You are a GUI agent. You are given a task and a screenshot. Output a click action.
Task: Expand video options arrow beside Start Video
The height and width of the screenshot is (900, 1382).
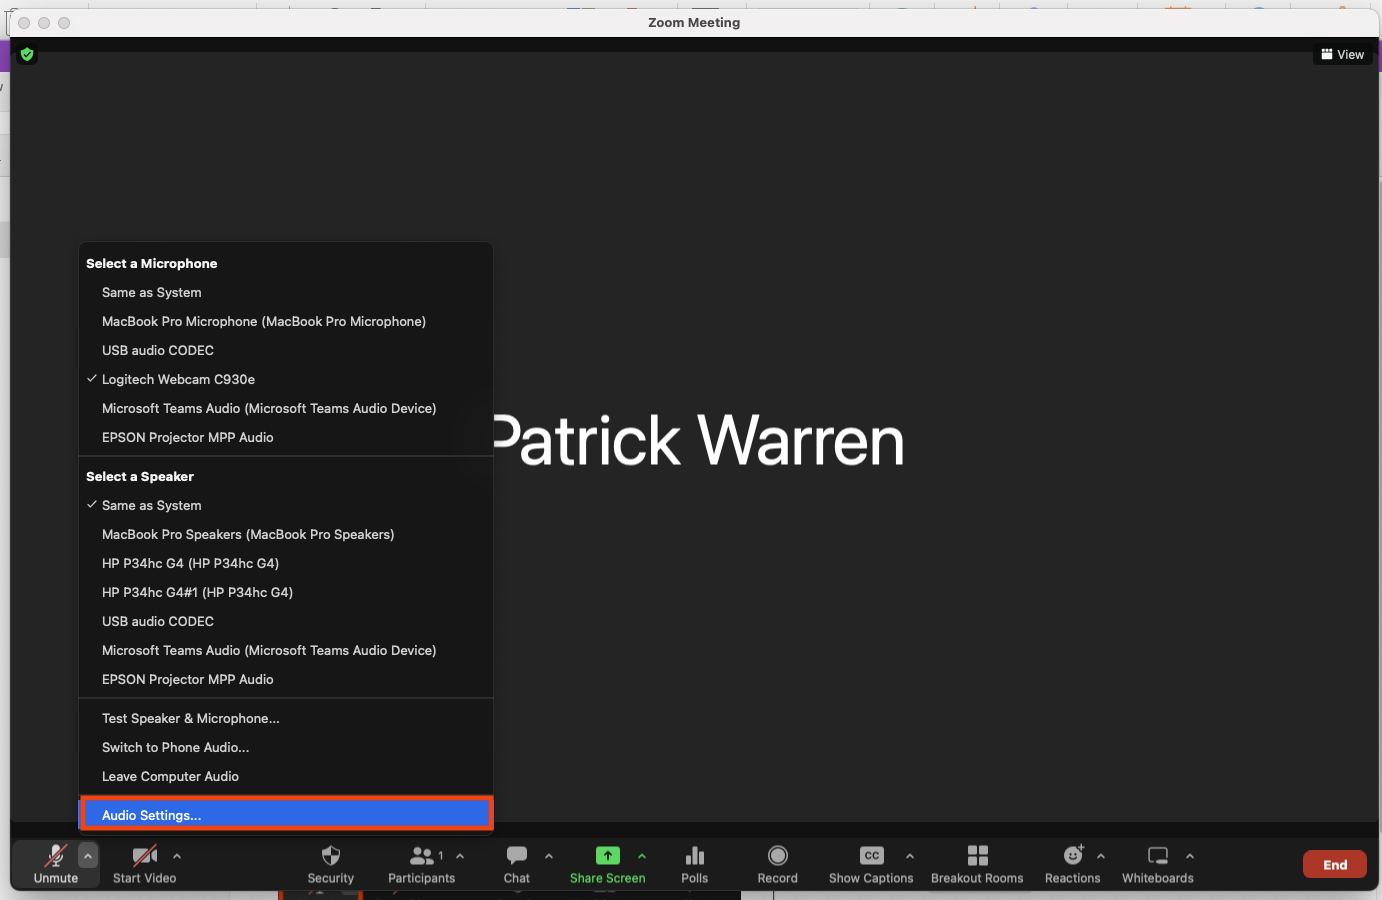point(177,856)
